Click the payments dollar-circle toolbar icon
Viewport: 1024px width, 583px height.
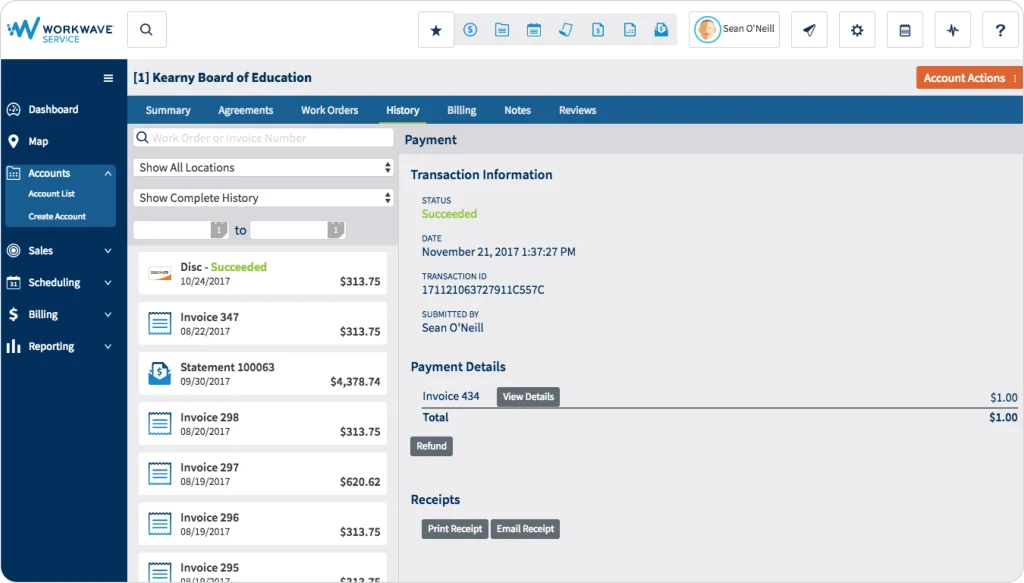click(470, 29)
